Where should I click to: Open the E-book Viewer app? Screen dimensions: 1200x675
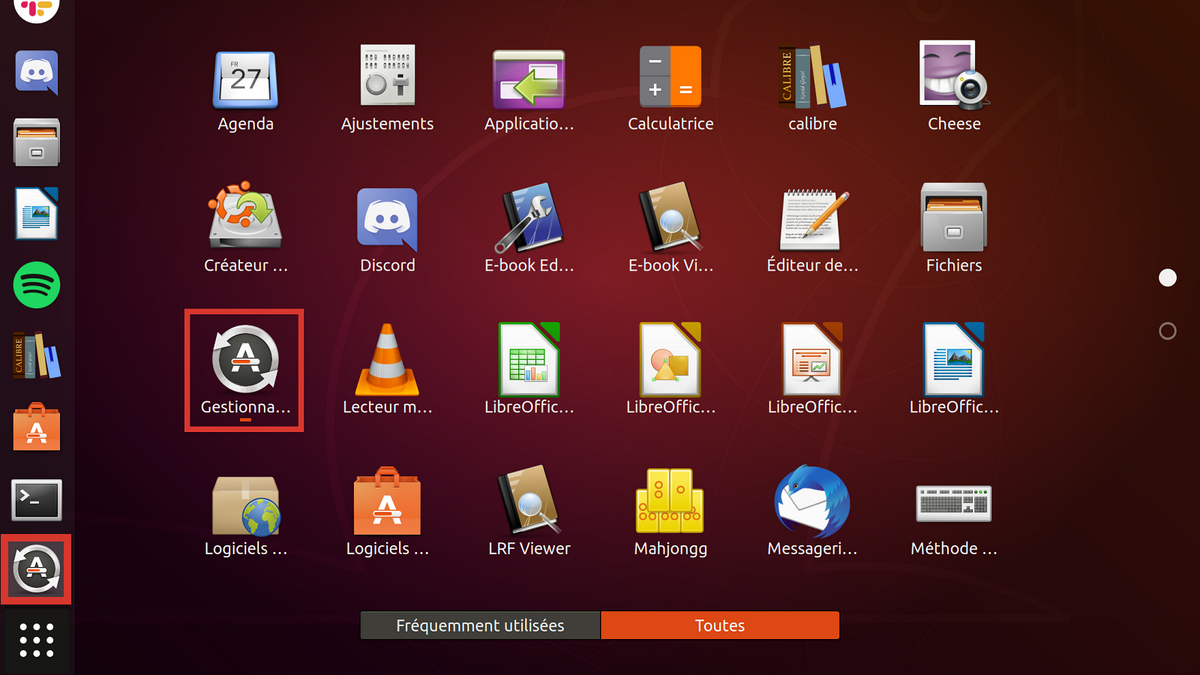670,217
